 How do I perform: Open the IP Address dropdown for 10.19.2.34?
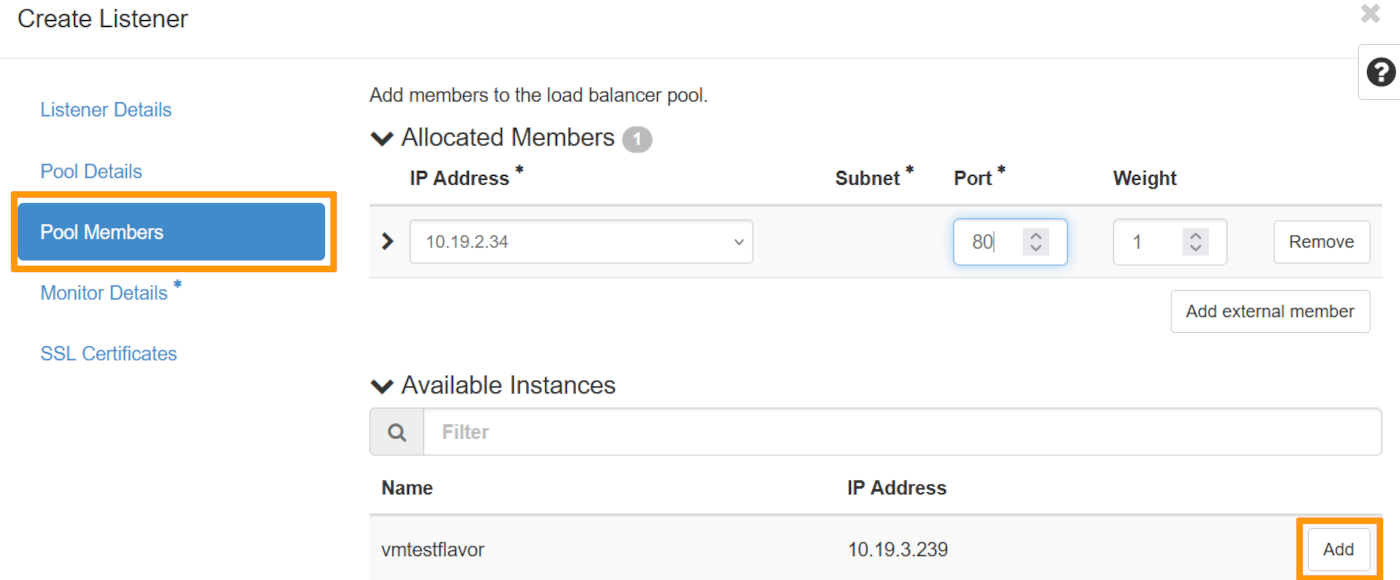[738, 241]
